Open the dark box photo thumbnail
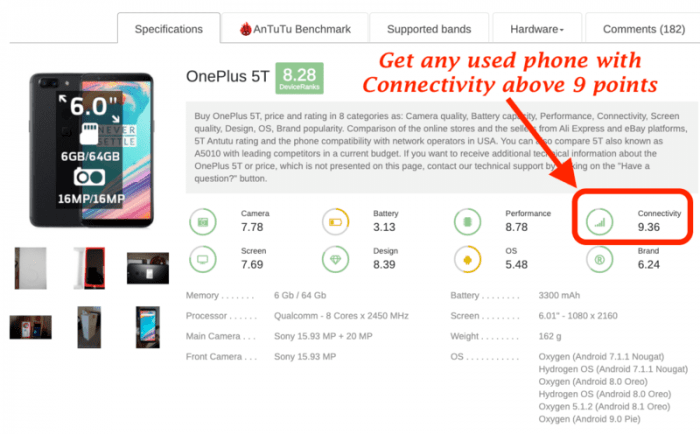Image resolution: width=700 pixels, height=434 pixels. (x=148, y=268)
